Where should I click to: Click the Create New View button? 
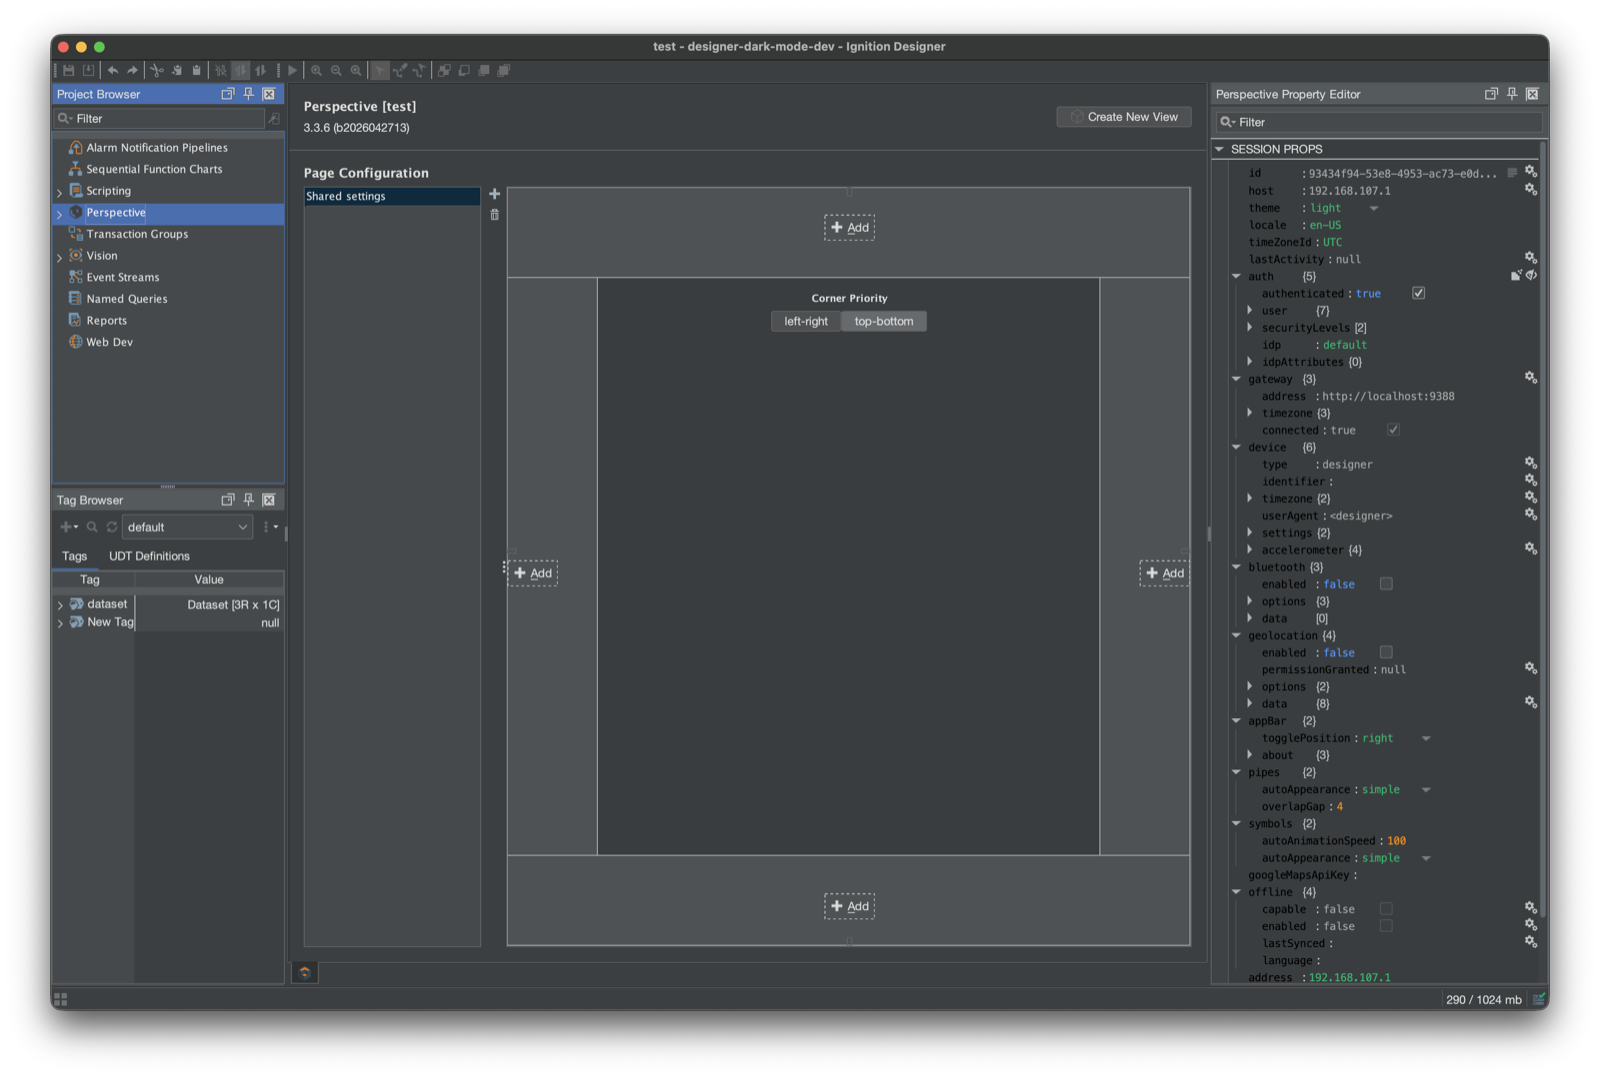(1124, 117)
